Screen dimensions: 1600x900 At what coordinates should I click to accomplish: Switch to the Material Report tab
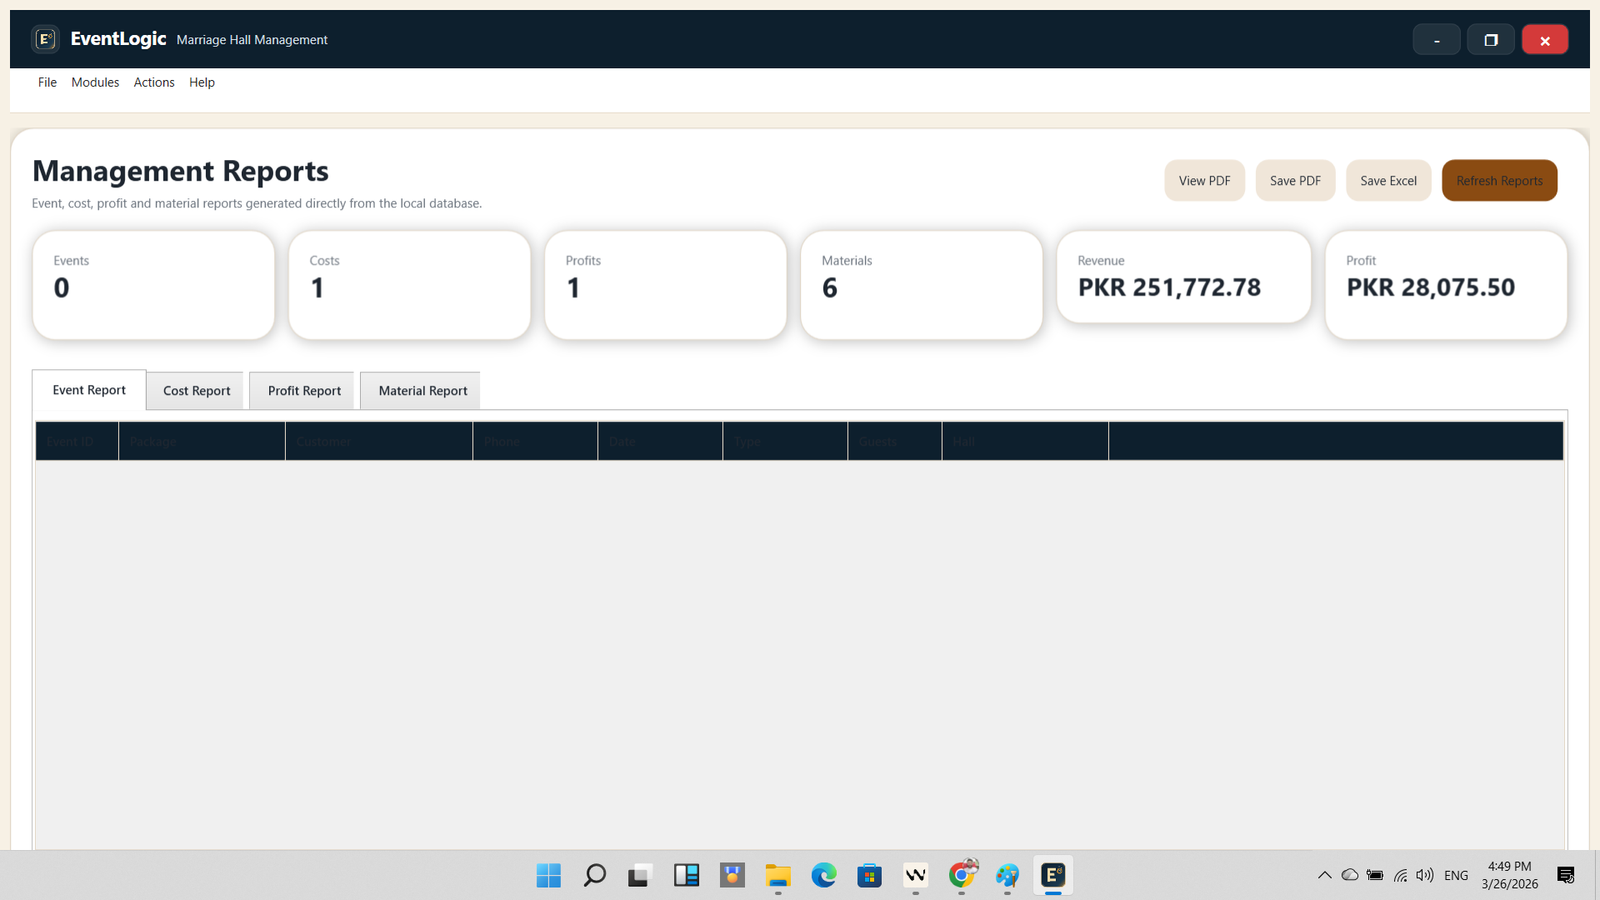[422, 391]
